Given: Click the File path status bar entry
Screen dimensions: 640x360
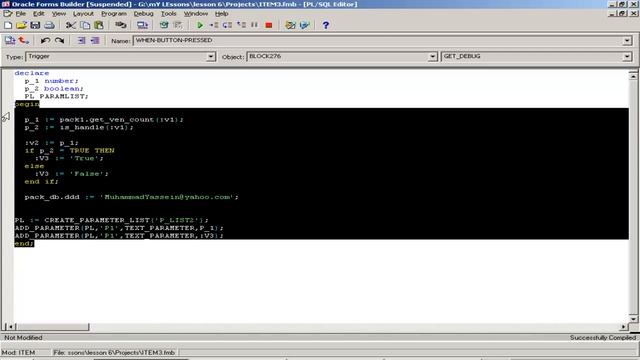Looking at the screenshot, I should coord(114,353).
